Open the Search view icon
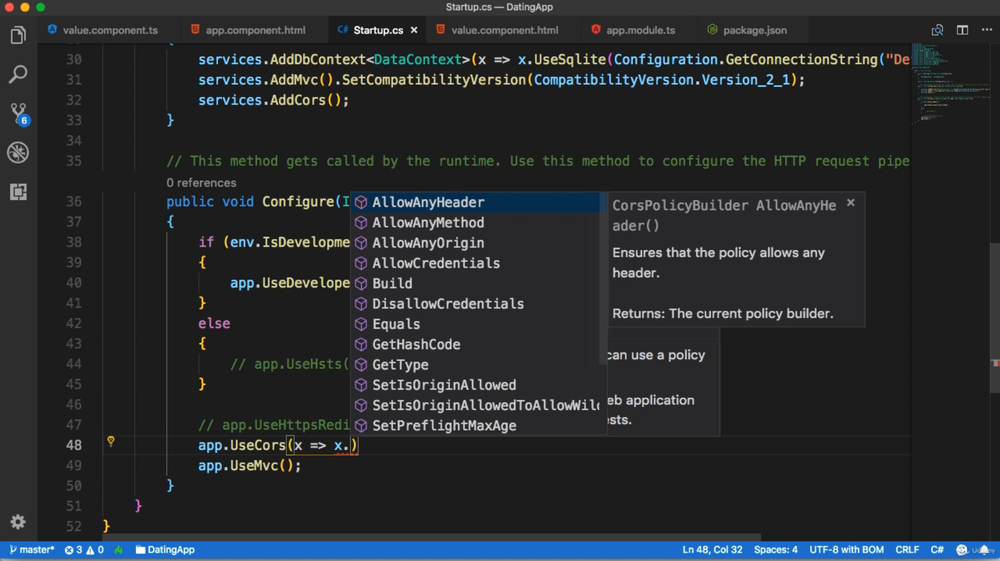Image resolution: width=1000 pixels, height=561 pixels. click(18, 75)
